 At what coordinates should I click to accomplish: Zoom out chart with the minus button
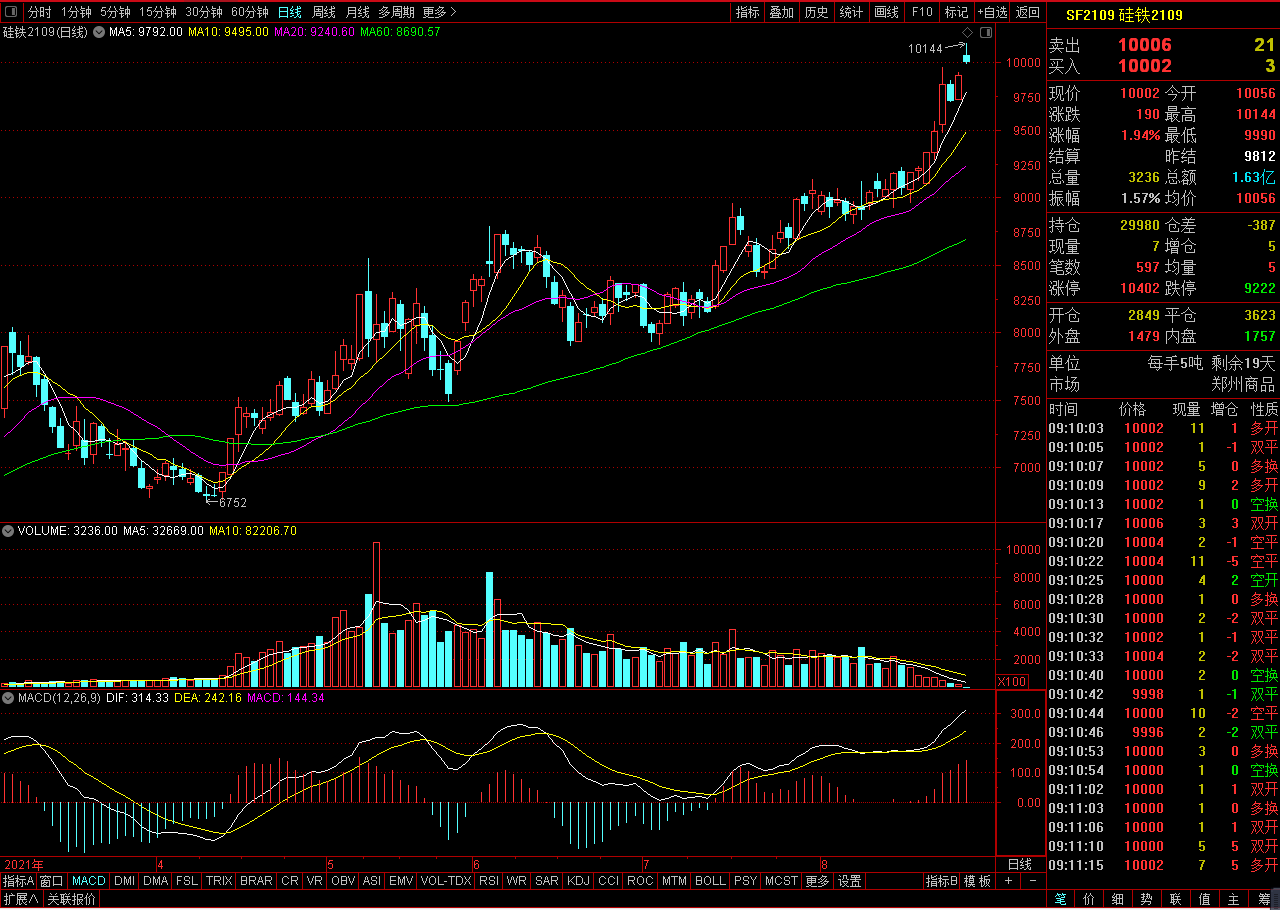[1031, 881]
